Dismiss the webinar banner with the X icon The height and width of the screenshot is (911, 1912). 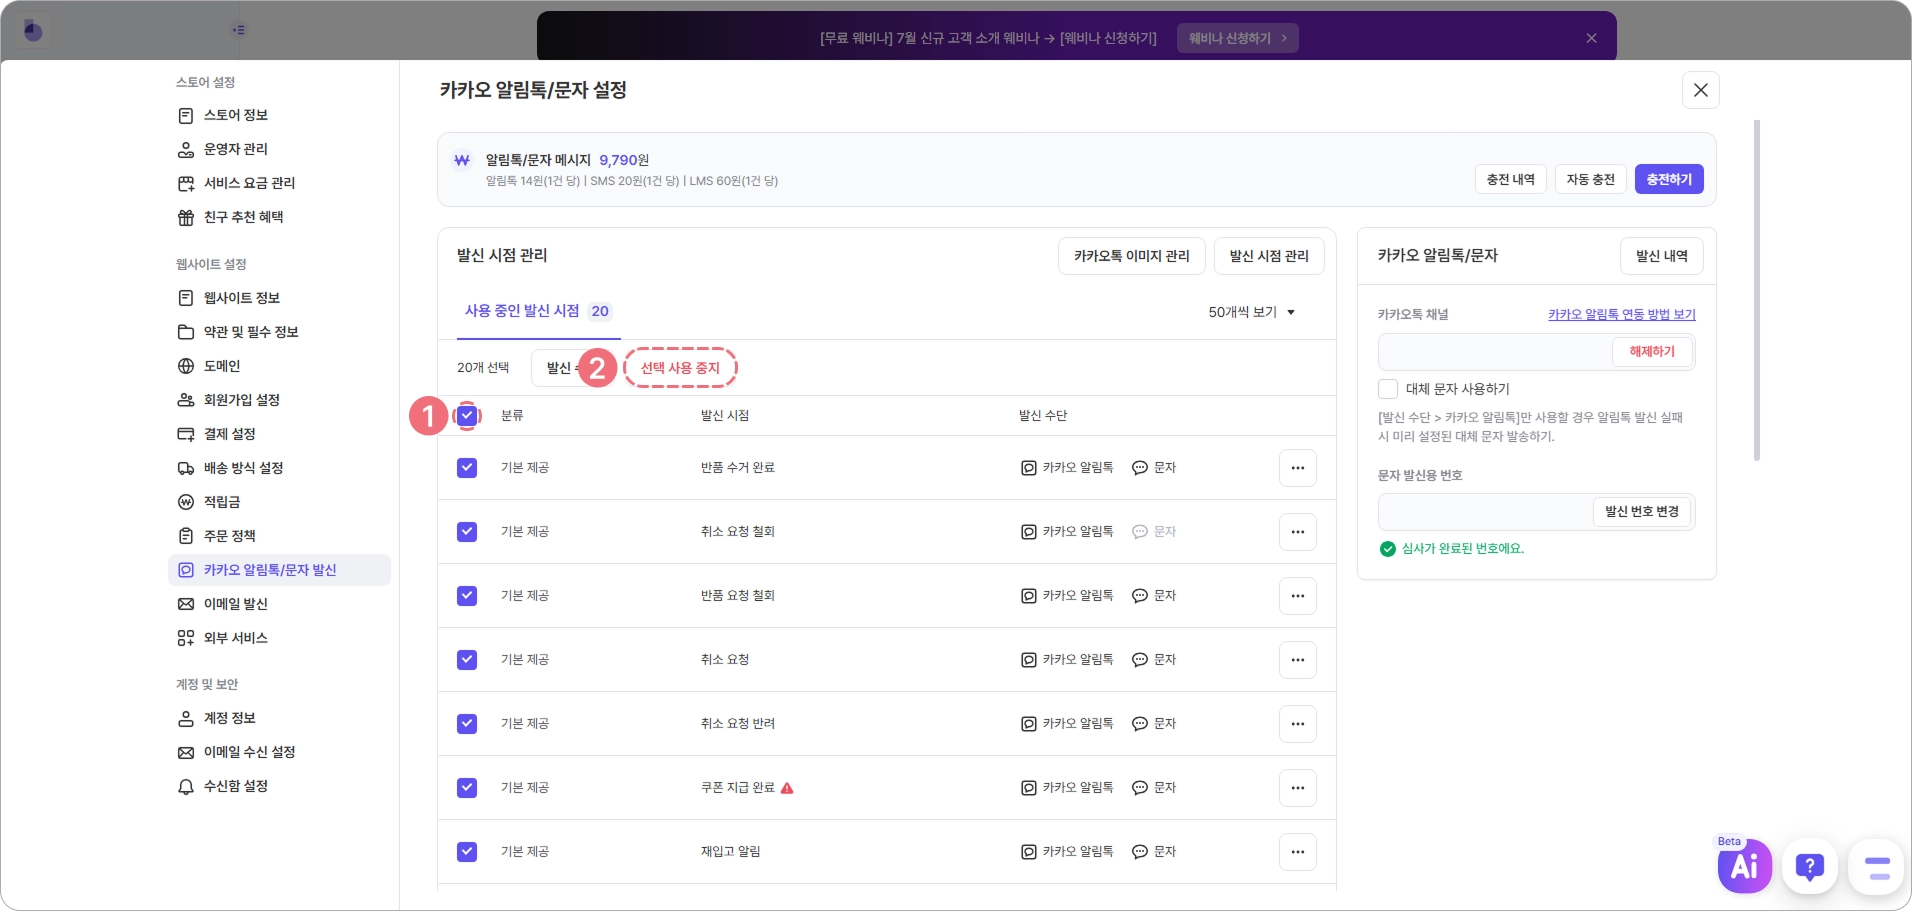pyautogui.click(x=1591, y=38)
